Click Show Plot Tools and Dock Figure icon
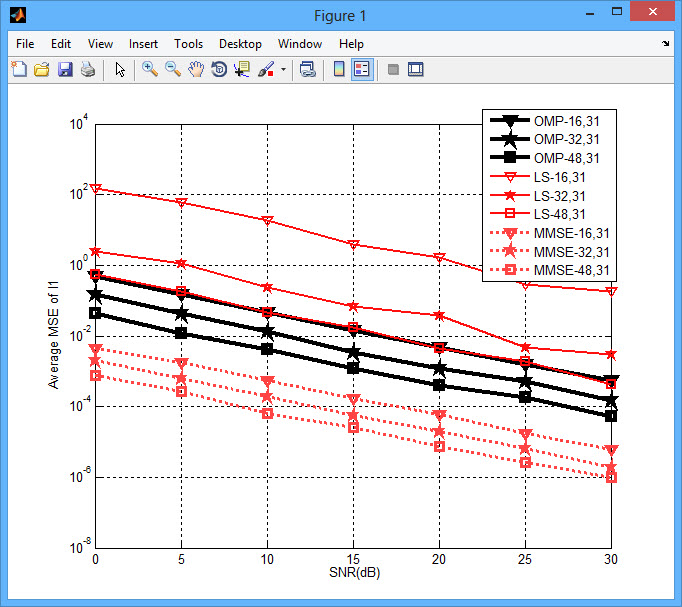 click(416, 69)
